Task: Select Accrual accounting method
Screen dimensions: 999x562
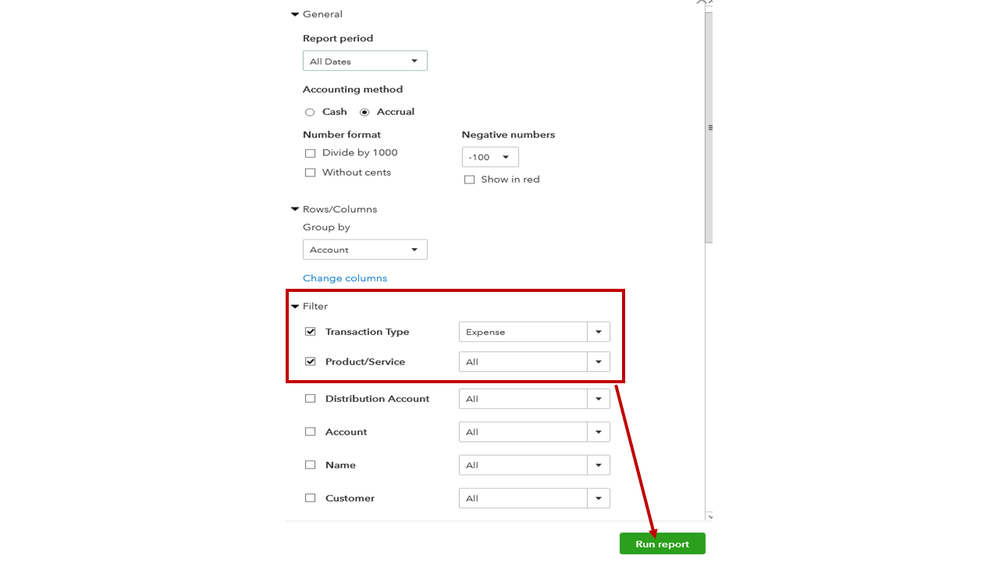Action: 365,112
